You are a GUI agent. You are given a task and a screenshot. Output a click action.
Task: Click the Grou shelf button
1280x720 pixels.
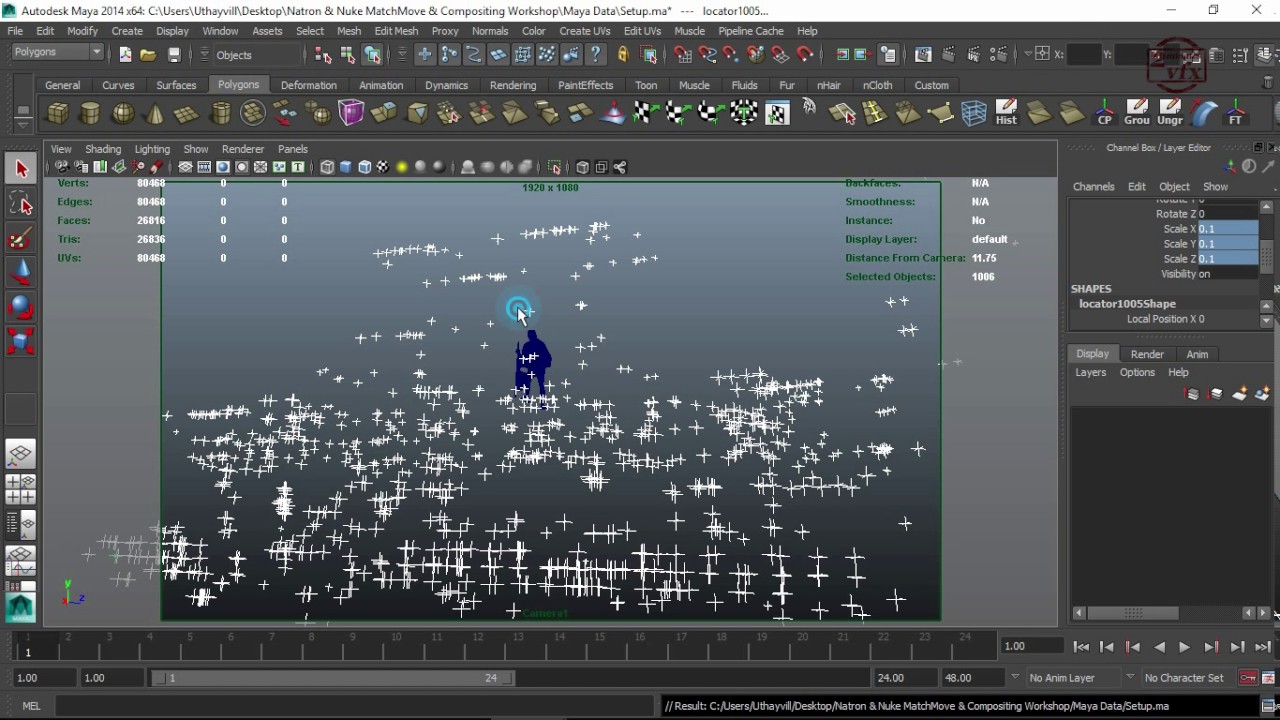(1137, 113)
